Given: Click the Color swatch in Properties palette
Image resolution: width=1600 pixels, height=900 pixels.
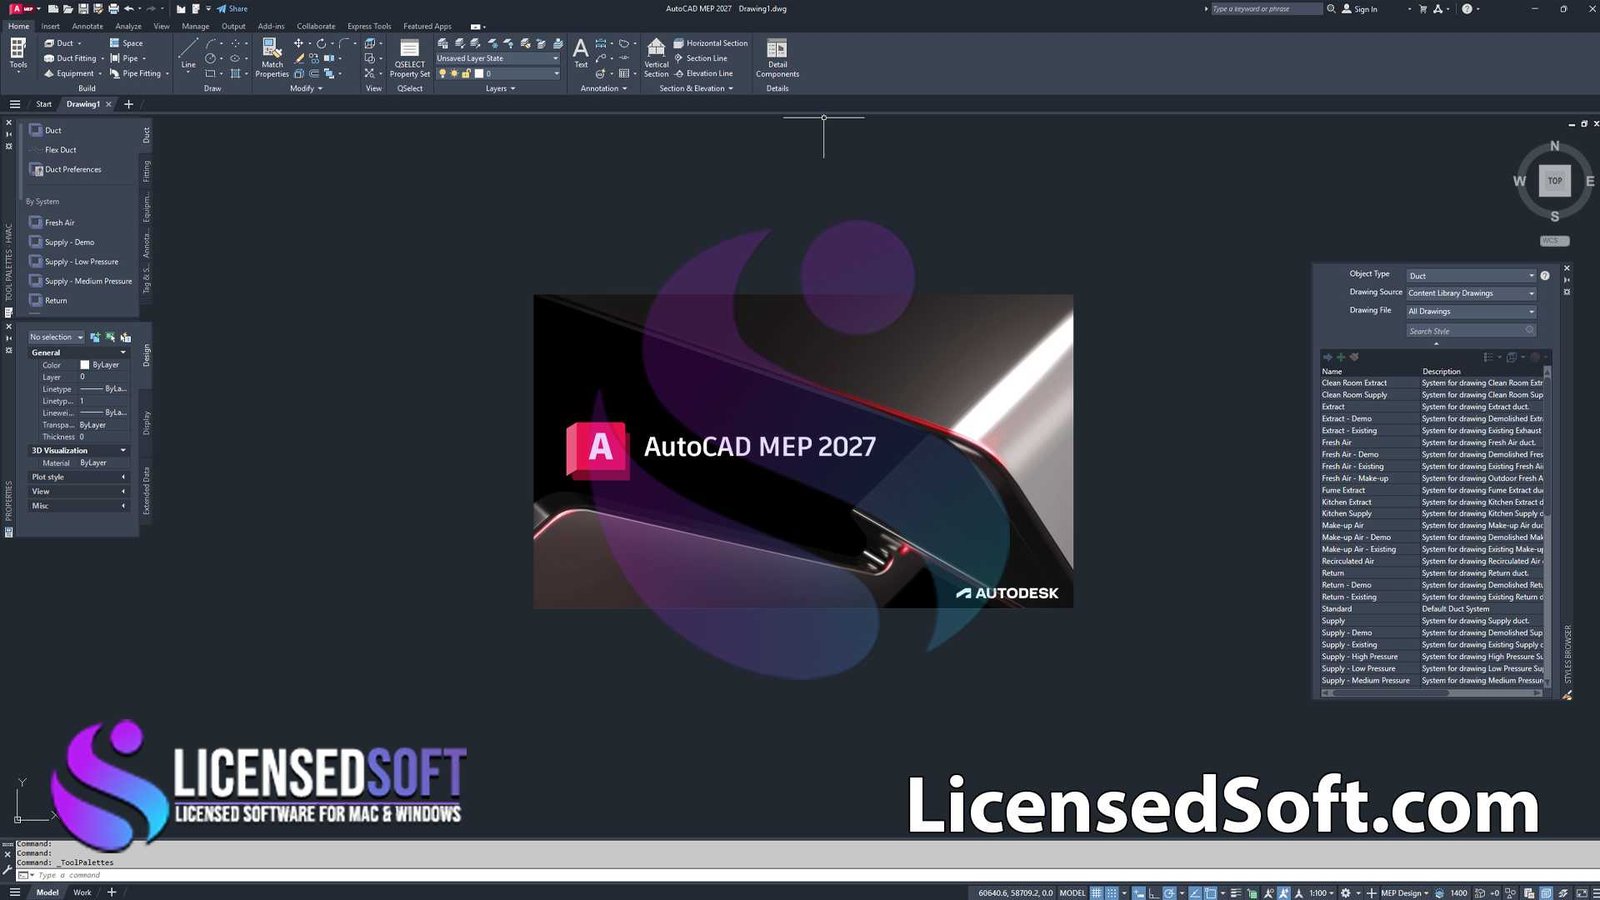Looking at the screenshot, I should click(85, 365).
